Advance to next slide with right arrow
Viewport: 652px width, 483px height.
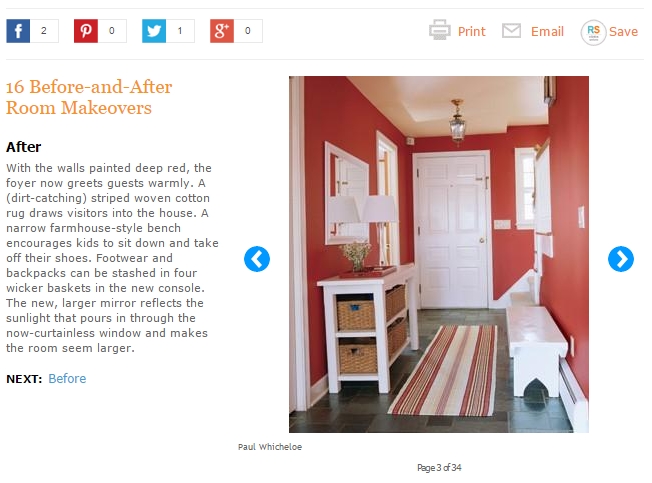621,259
